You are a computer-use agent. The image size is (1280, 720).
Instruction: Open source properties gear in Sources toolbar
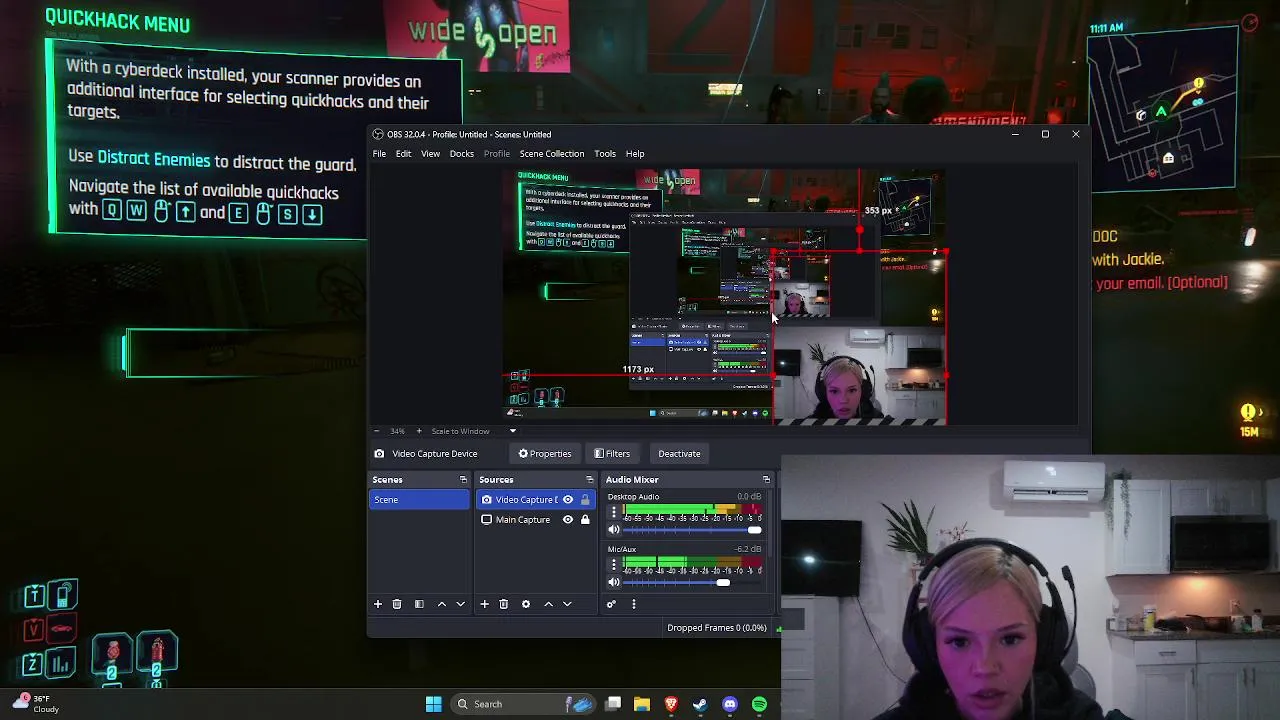tap(526, 604)
